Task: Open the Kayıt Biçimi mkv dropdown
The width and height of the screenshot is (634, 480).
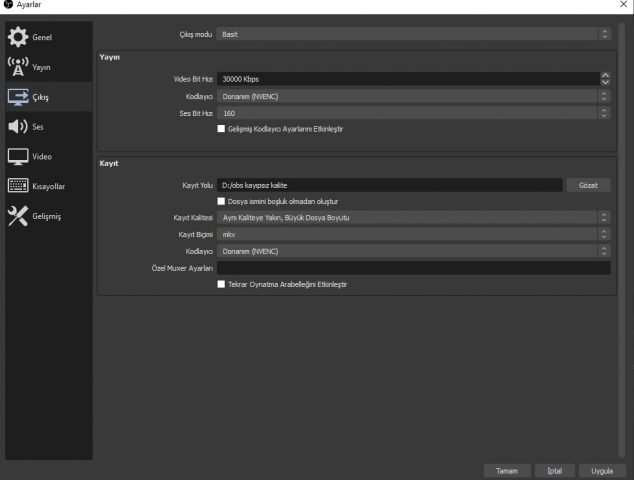Action: click(x=413, y=234)
